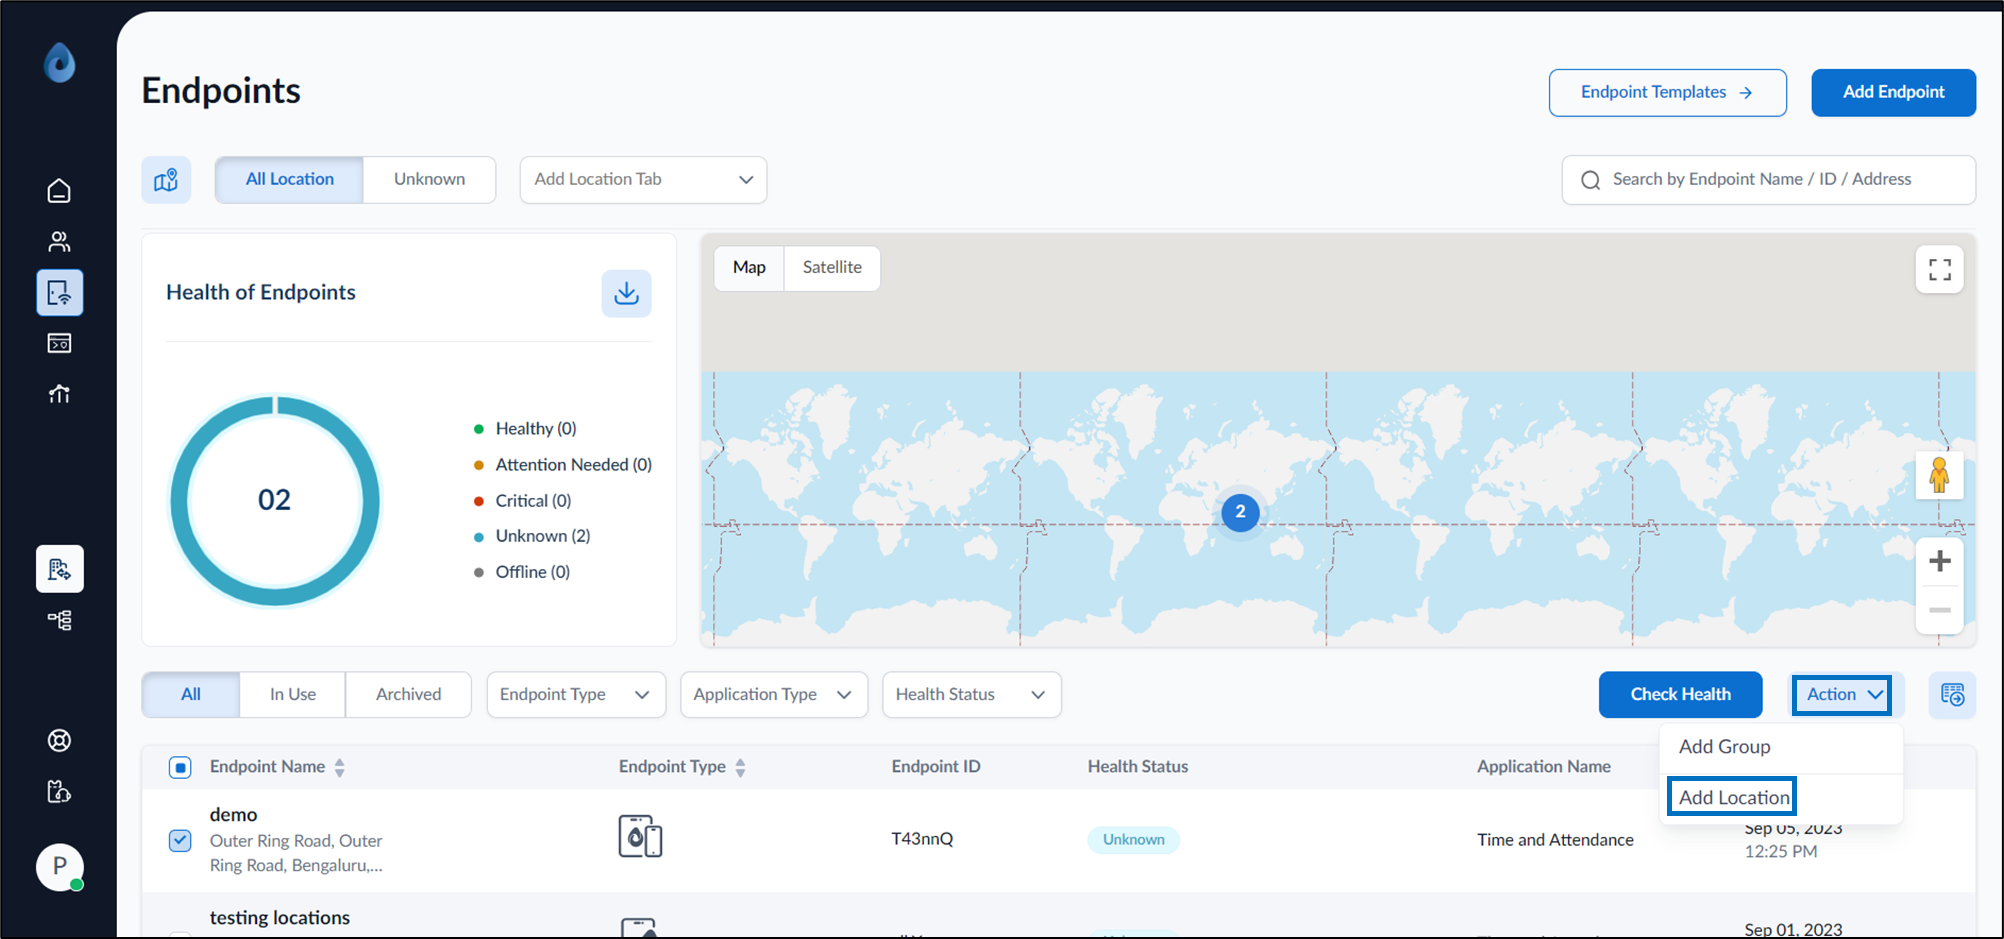
Task: Click the Health Status column header
Action: pyautogui.click(x=1138, y=767)
